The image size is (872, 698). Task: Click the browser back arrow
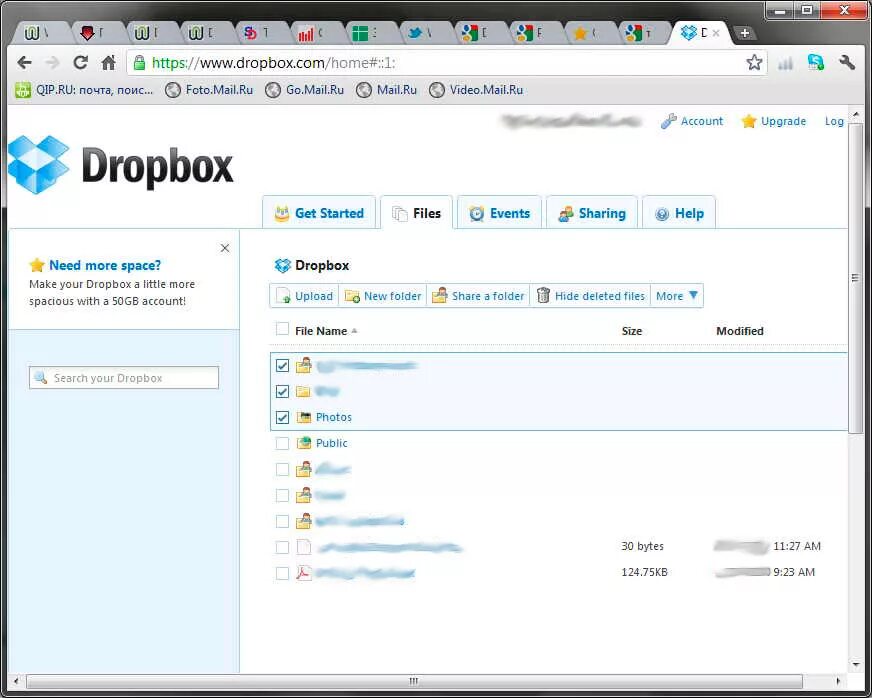tap(24, 63)
